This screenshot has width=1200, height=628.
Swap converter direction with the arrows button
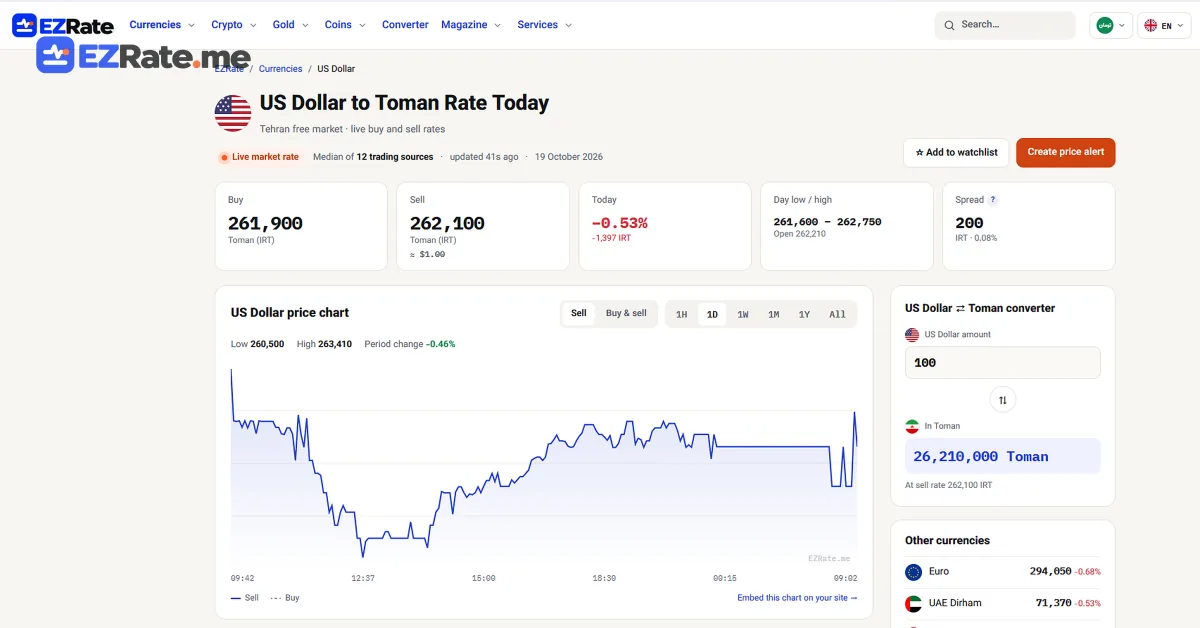point(1002,400)
